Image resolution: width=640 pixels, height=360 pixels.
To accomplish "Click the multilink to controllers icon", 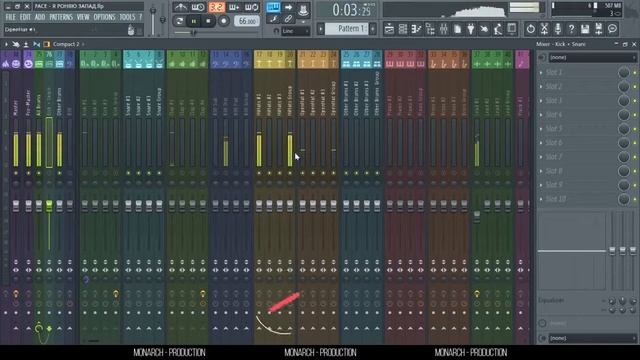I will (288, 19).
